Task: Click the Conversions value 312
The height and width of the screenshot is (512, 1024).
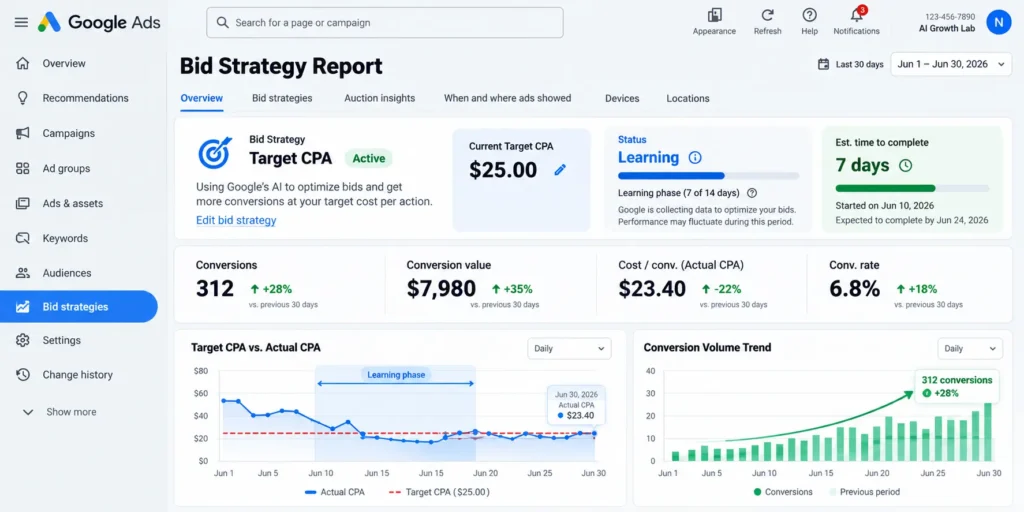Action: pyautogui.click(x=215, y=288)
